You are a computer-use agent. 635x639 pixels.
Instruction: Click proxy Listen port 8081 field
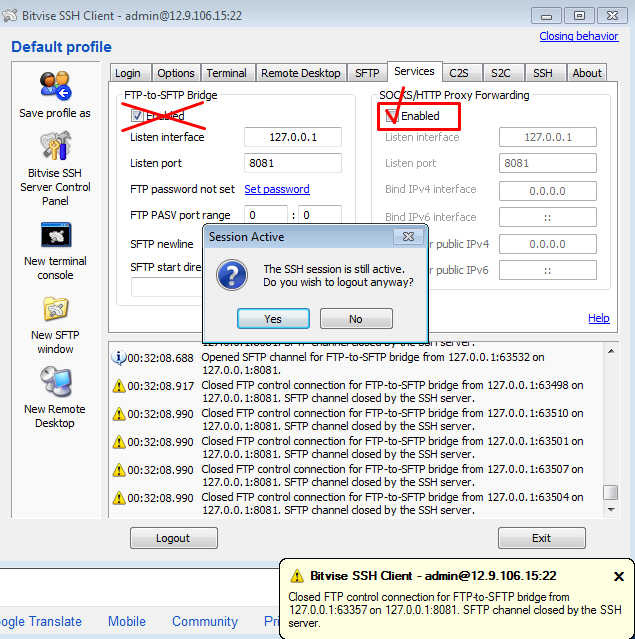(548, 163)
